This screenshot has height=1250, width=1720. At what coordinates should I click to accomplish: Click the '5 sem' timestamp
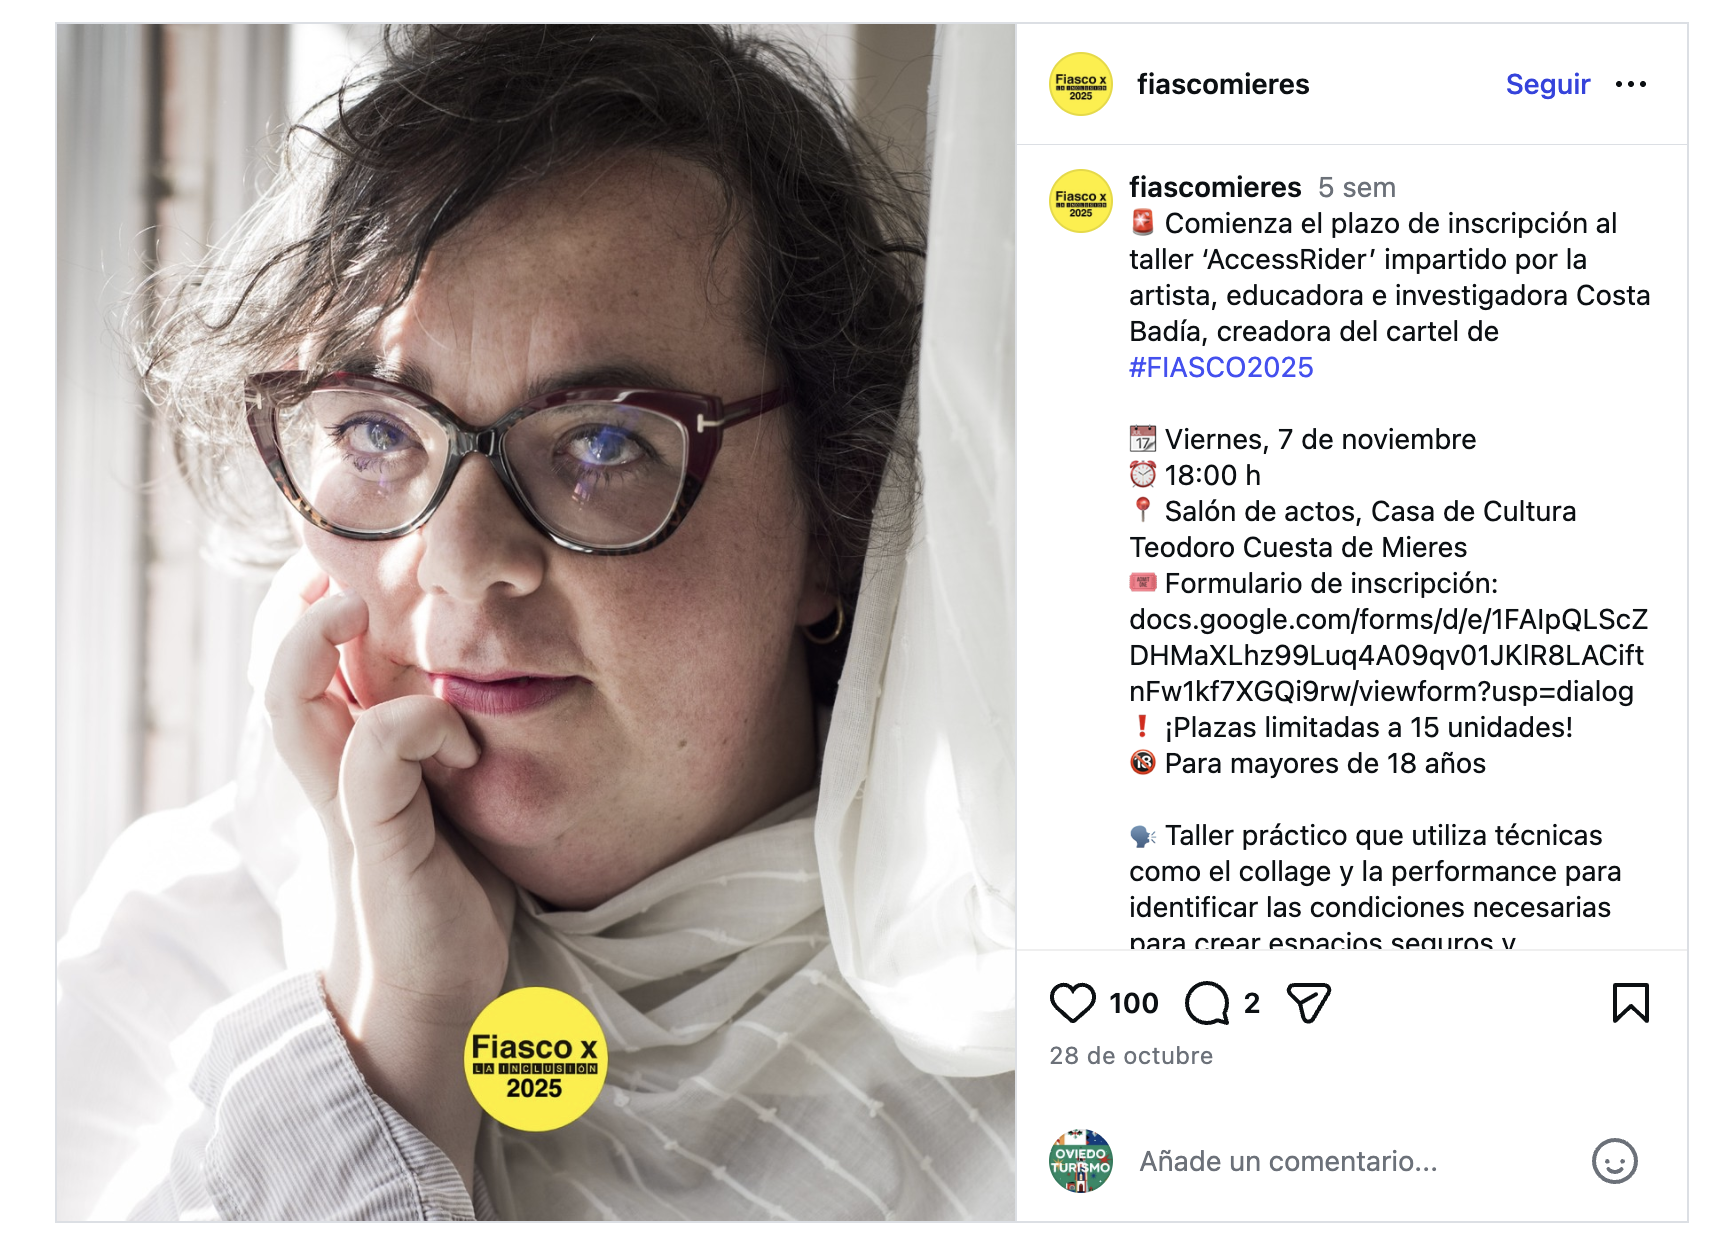click(1356, 187)
